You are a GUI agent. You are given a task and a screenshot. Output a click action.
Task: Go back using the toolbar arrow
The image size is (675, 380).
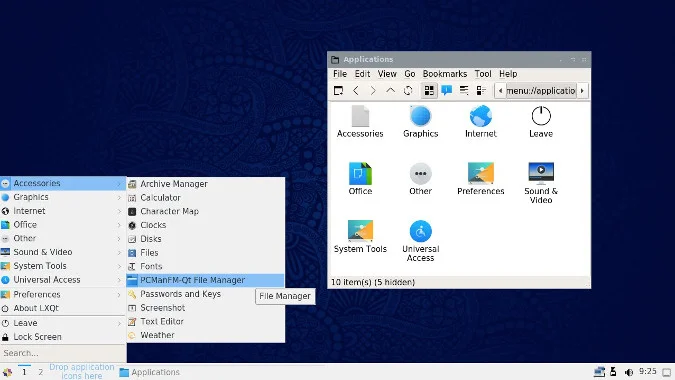pos(356,90)
